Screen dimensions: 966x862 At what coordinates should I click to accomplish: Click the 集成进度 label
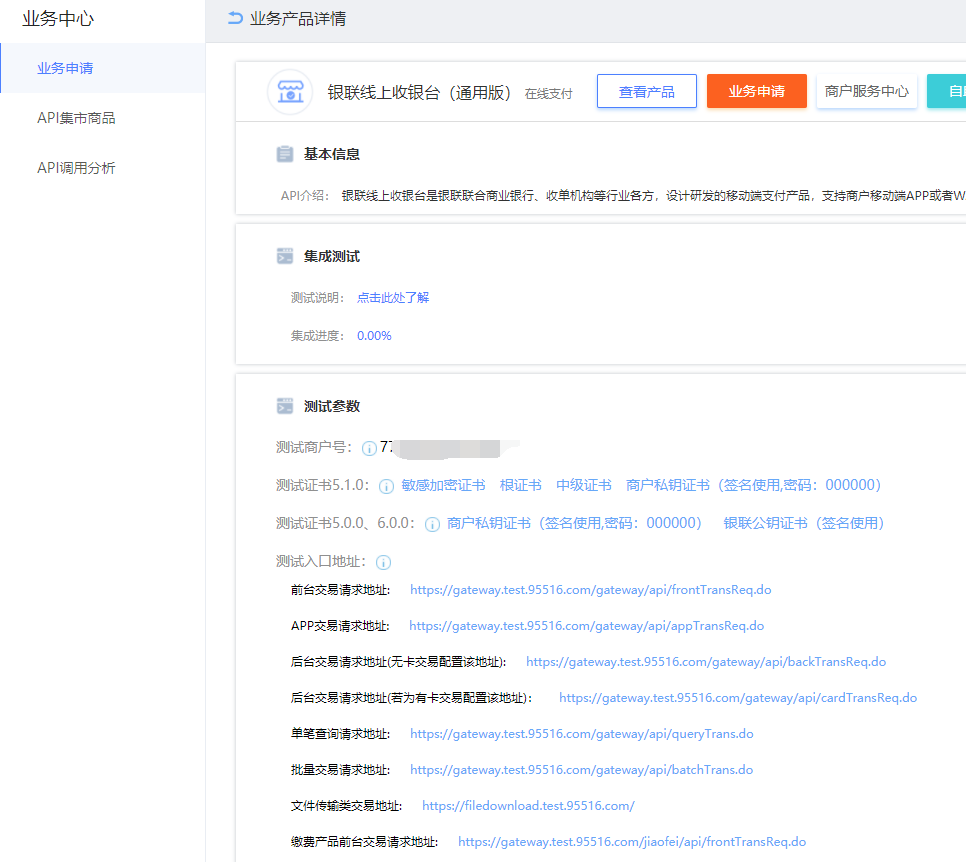(x=317, y=336)
